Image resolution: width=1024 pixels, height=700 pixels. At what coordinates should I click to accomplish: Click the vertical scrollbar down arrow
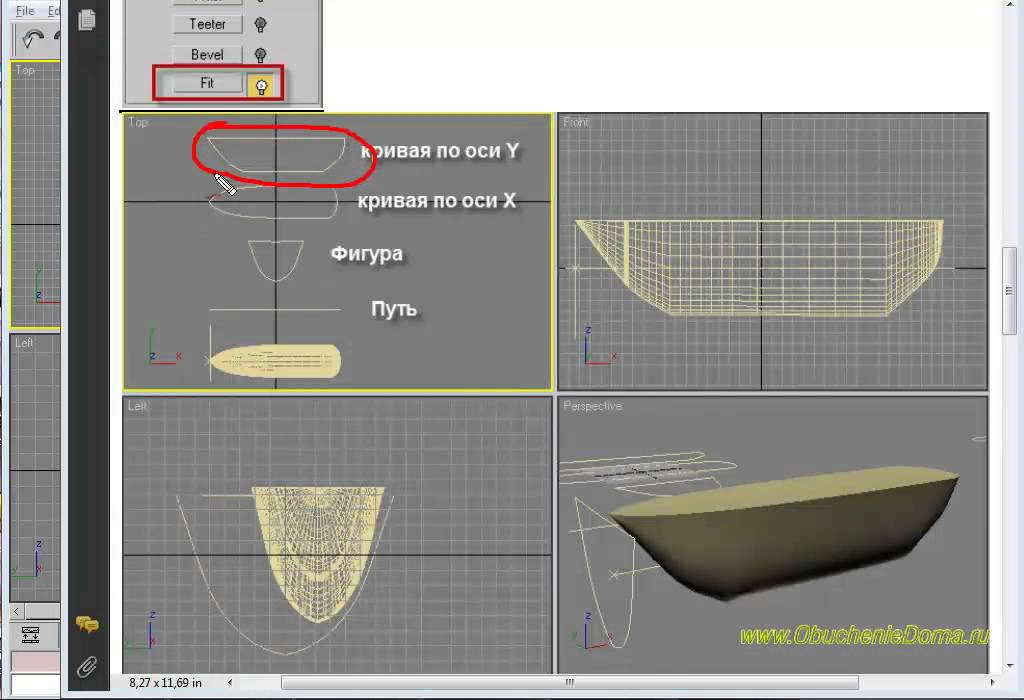(1010, 665)
